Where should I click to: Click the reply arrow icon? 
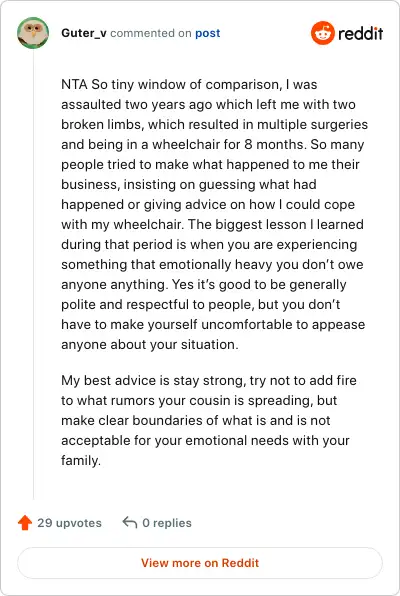(x=130, y=523)
